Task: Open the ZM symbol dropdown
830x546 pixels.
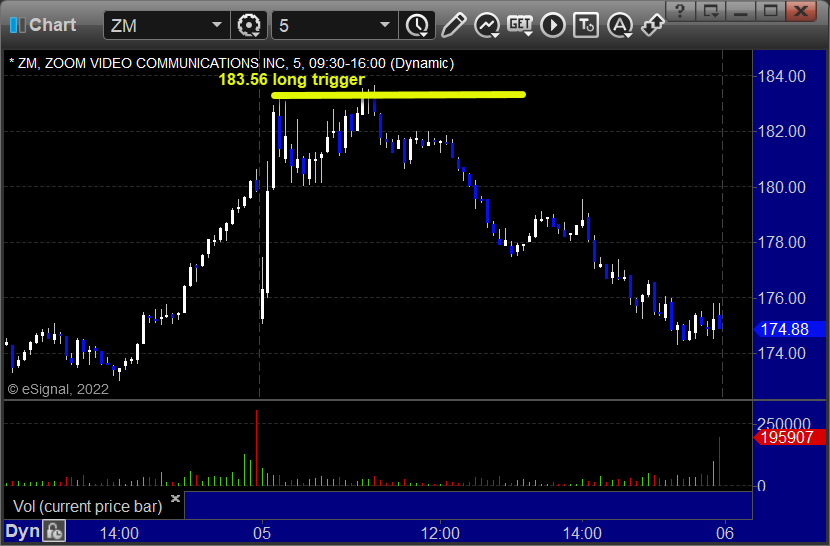Action: click(216, 25)
